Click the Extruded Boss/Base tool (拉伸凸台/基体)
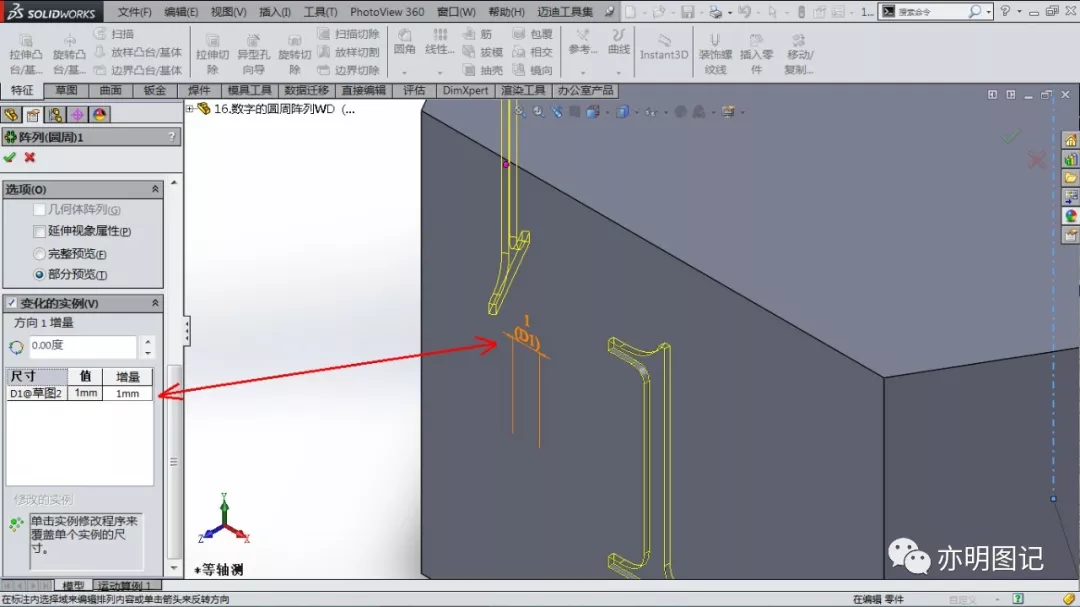 [x=25, y=53]
